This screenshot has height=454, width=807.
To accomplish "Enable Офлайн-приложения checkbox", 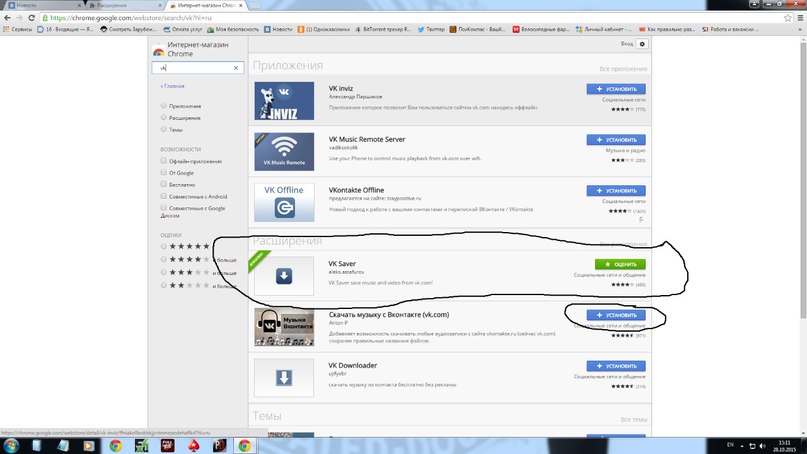I will pos(164,161).
